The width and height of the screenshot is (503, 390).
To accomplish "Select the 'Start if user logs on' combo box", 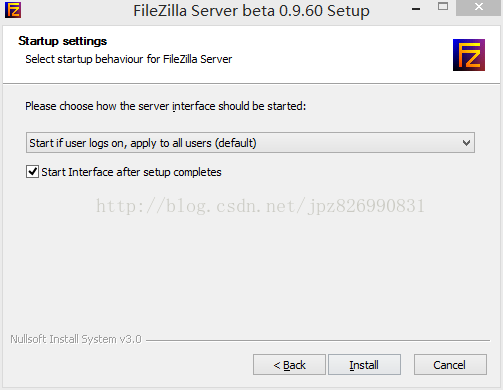I will (250, 143).
